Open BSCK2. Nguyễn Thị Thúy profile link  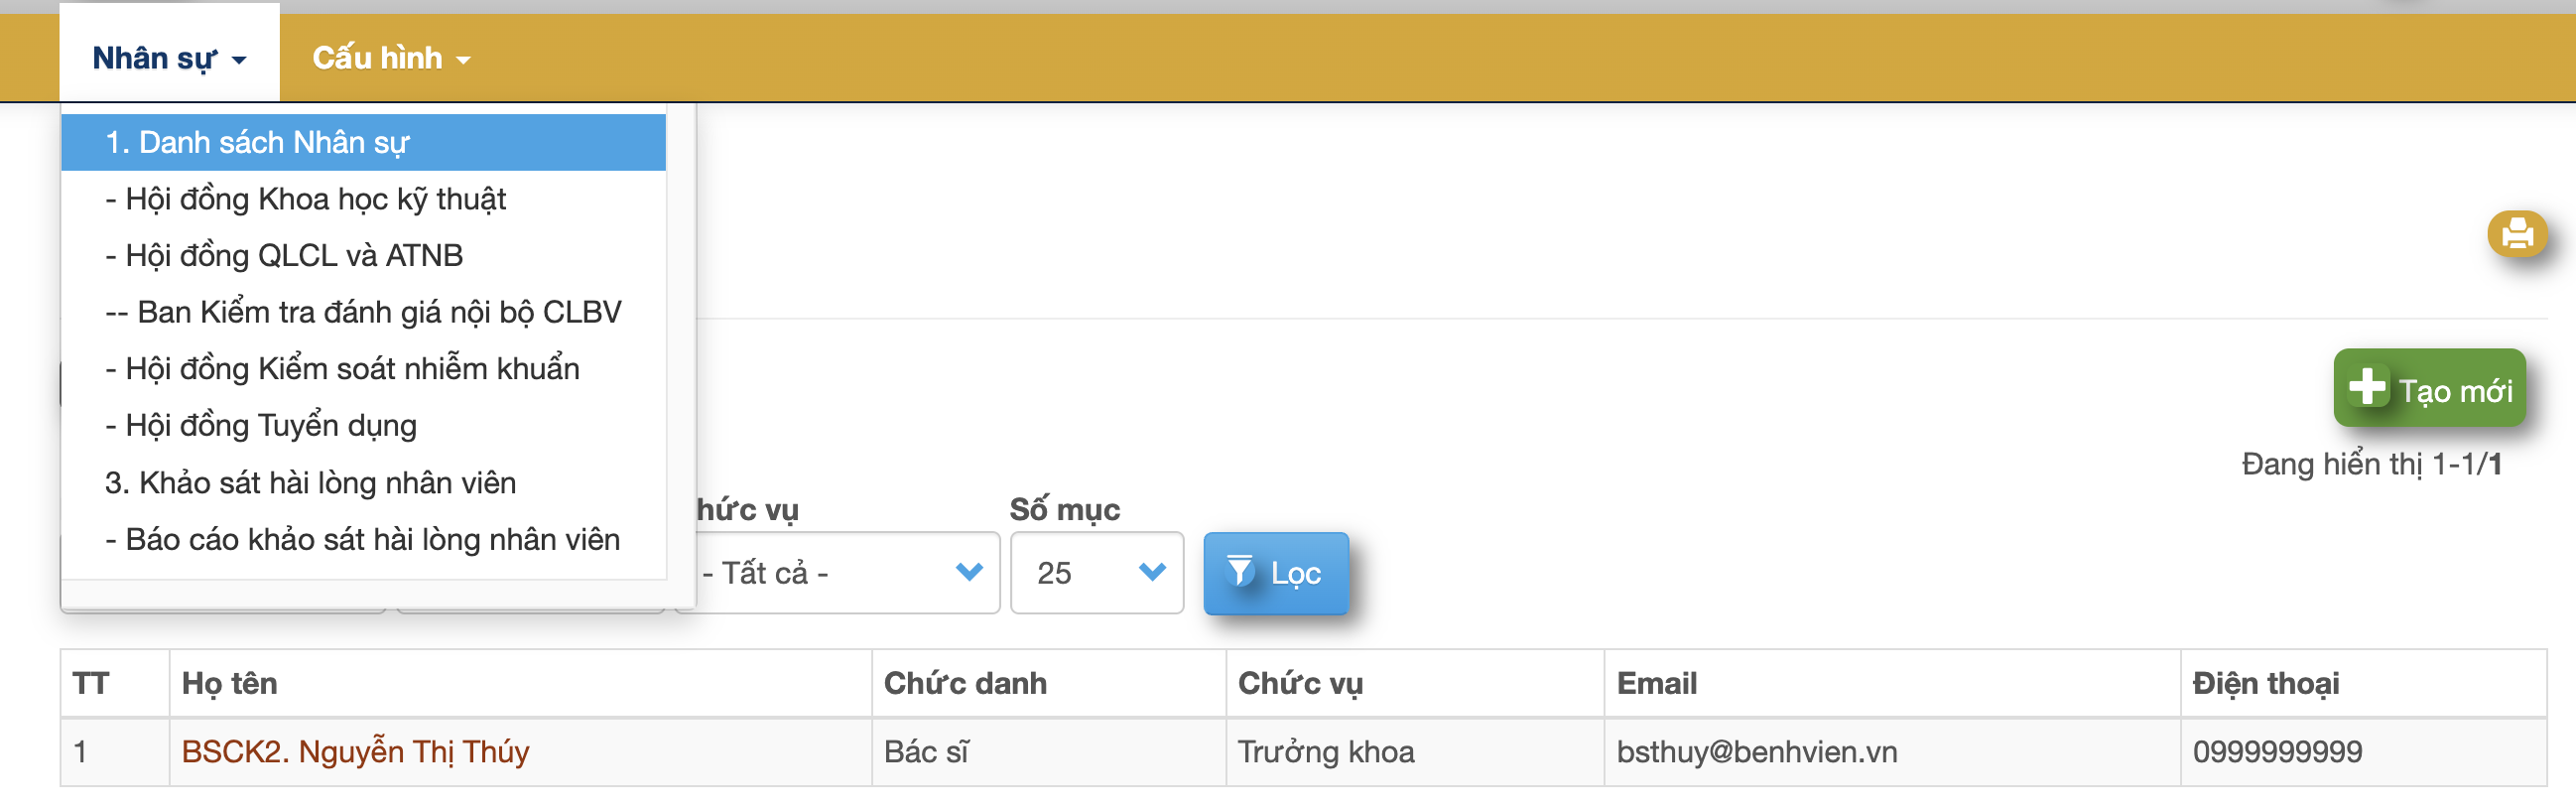pyautogui.click(x=355, y=752)
